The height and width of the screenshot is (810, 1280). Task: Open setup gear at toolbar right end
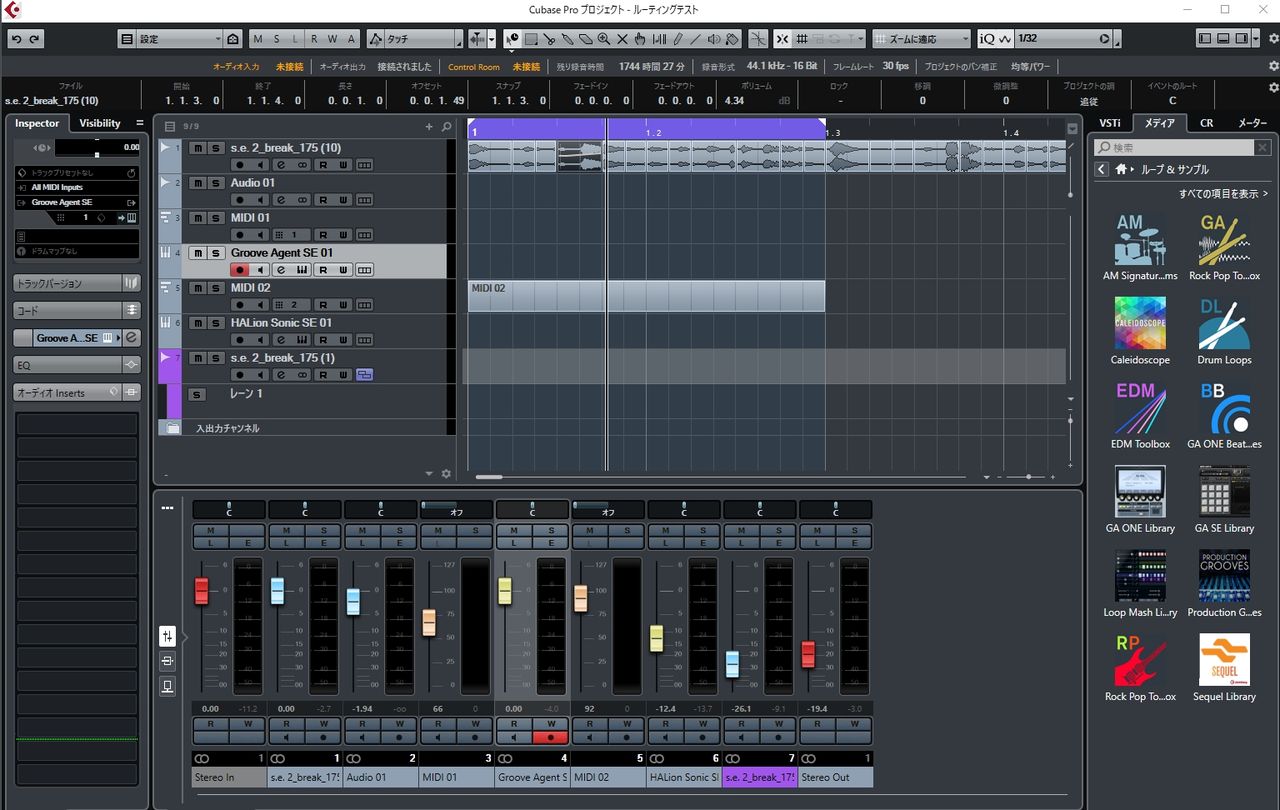point(1273,39)
